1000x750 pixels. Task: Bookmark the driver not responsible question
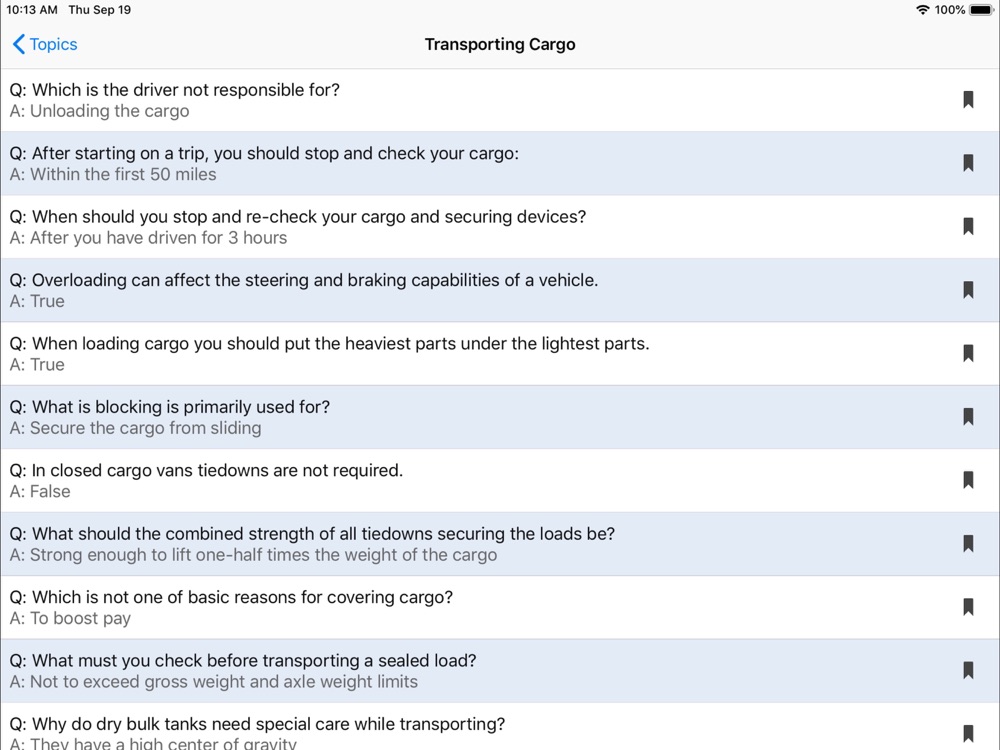click(x=968, y=100)
